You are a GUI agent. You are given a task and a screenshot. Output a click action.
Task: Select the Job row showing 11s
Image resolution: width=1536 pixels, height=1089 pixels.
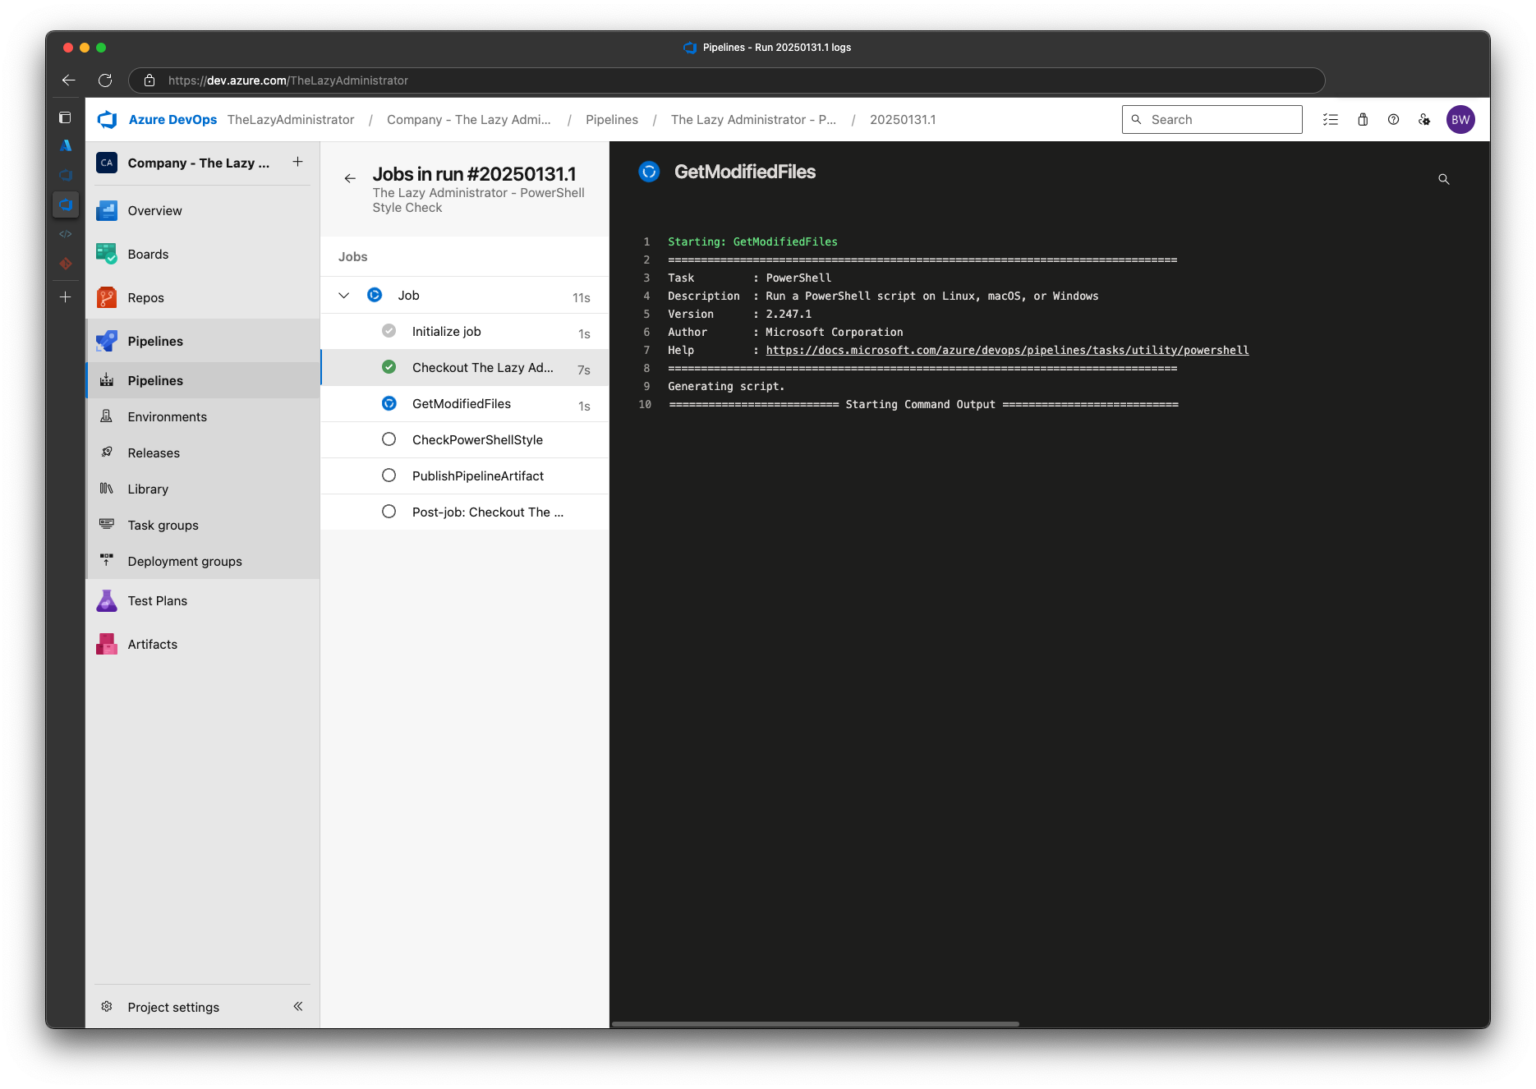pyautogui.click(x=465, y=296)
